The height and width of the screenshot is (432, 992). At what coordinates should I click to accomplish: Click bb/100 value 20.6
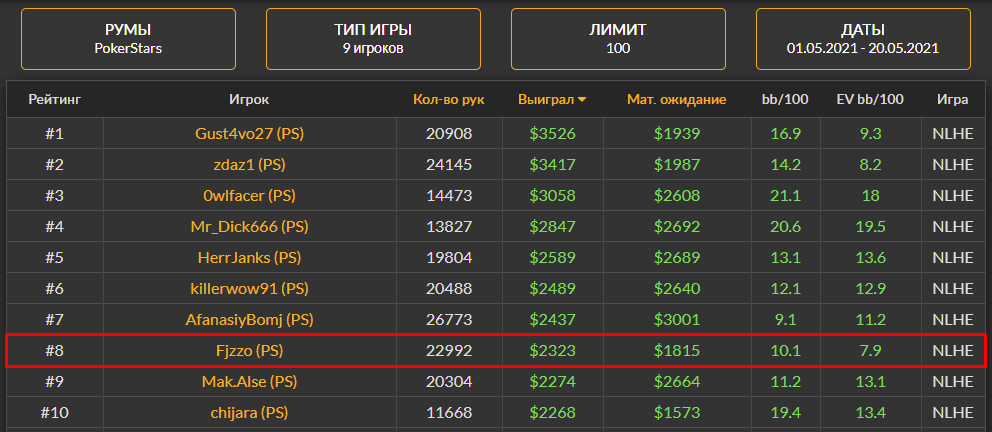click(786, 226)
